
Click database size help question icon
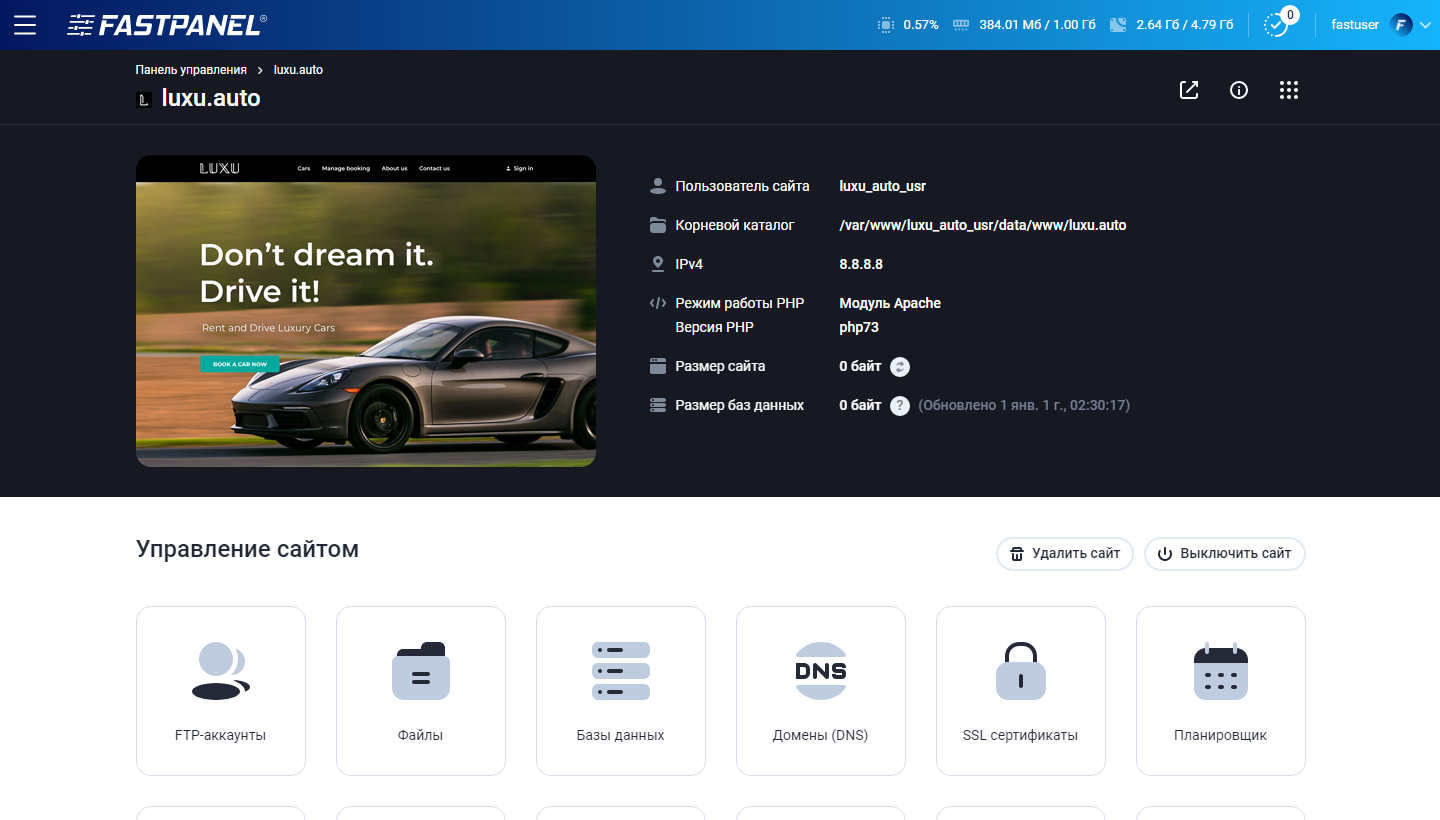pos(900,406)
